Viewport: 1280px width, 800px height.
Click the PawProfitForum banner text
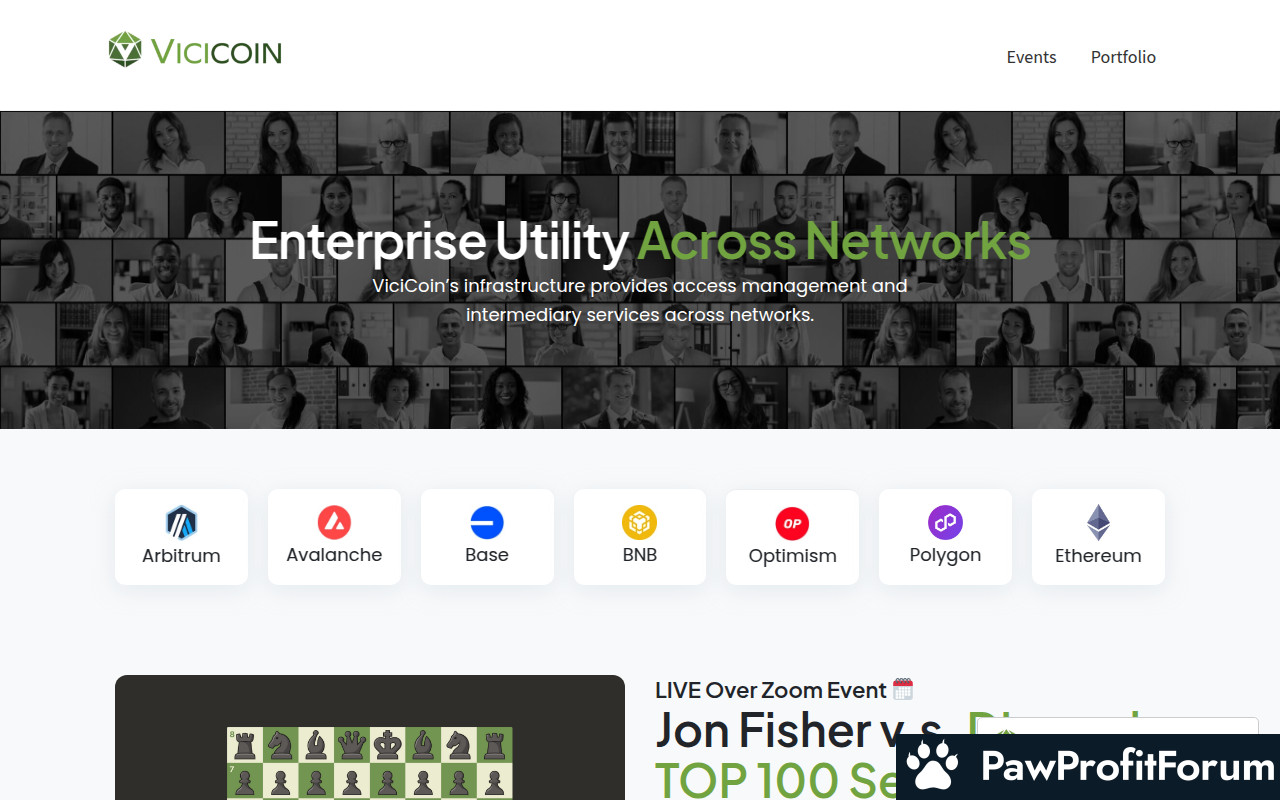(x=1128, y=767)
